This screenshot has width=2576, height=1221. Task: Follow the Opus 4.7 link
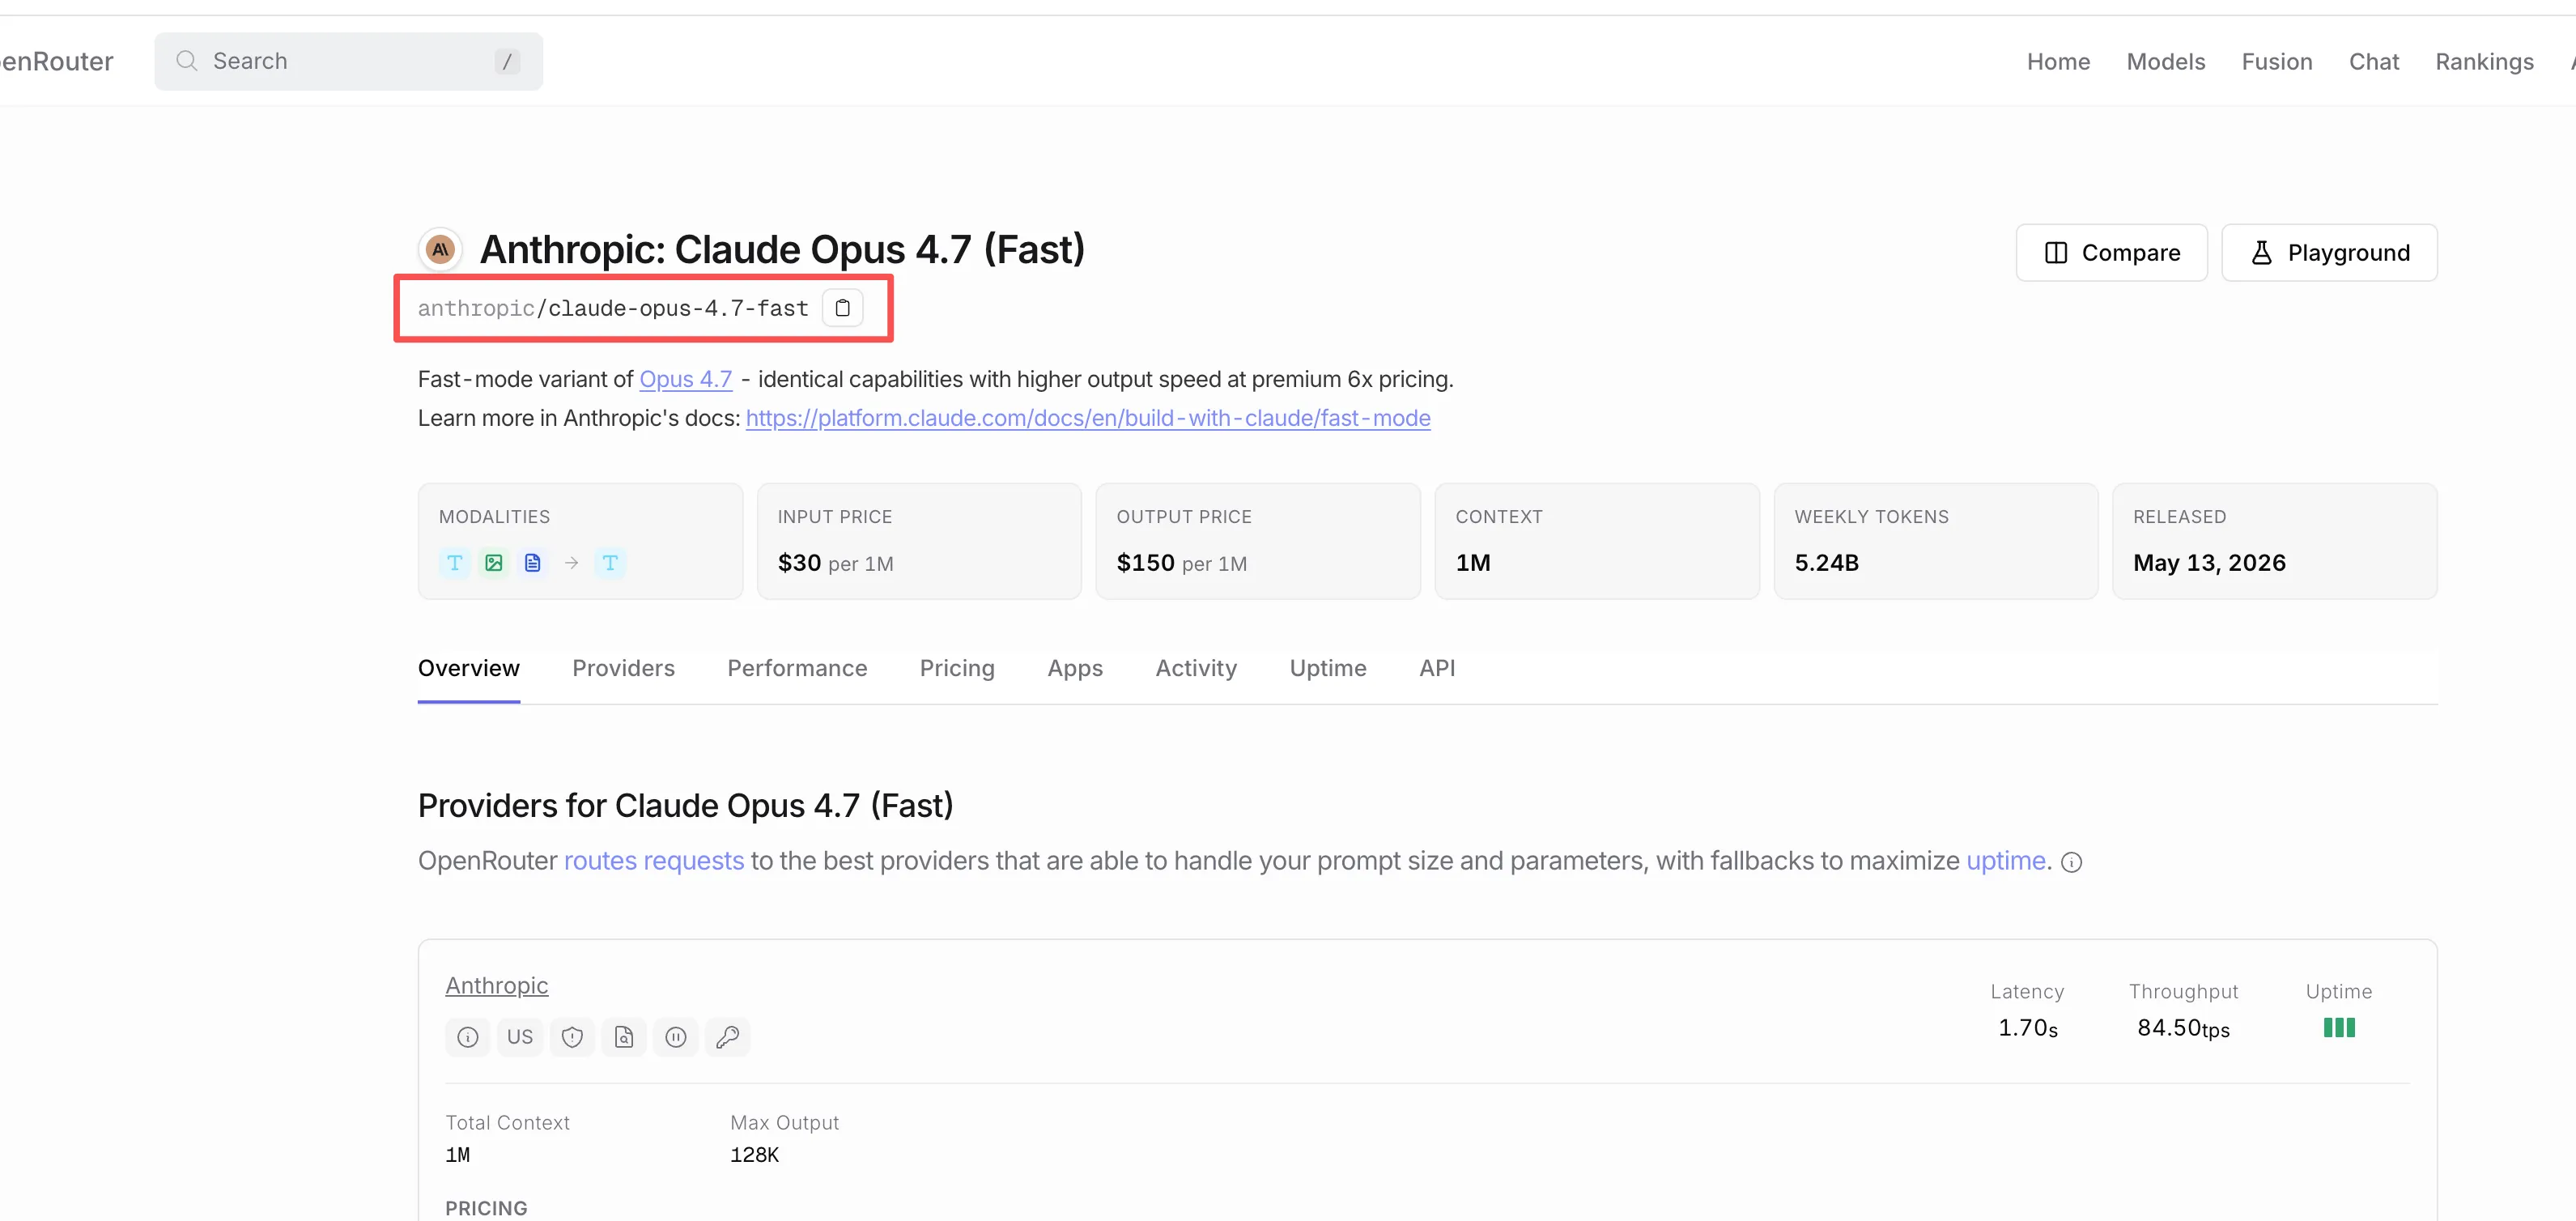point(686,380)
